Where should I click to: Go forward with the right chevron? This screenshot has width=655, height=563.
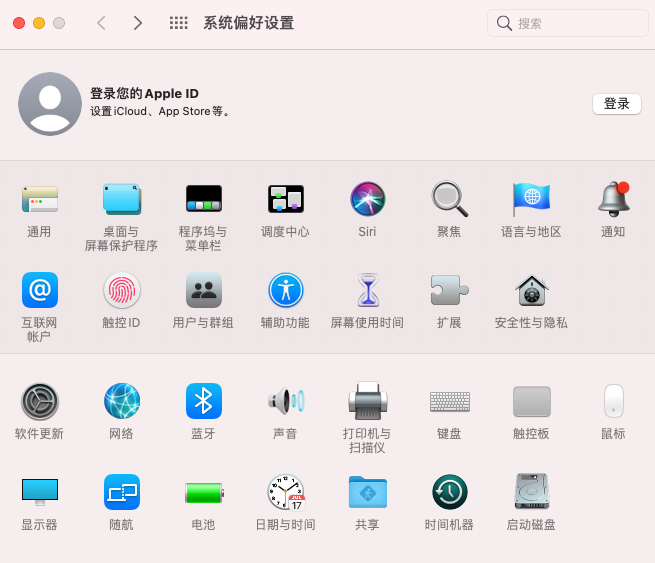click(137, 23)
